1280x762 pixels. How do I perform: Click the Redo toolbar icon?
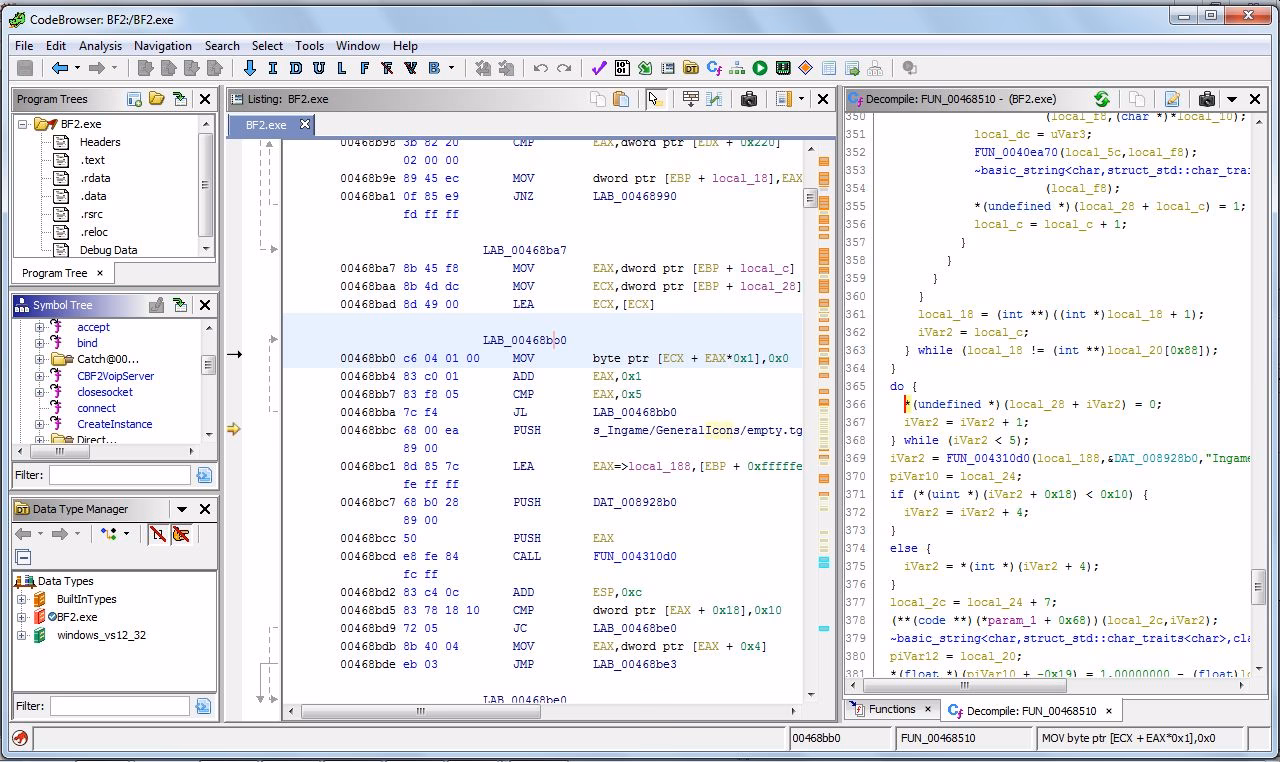tap(564, 68)
